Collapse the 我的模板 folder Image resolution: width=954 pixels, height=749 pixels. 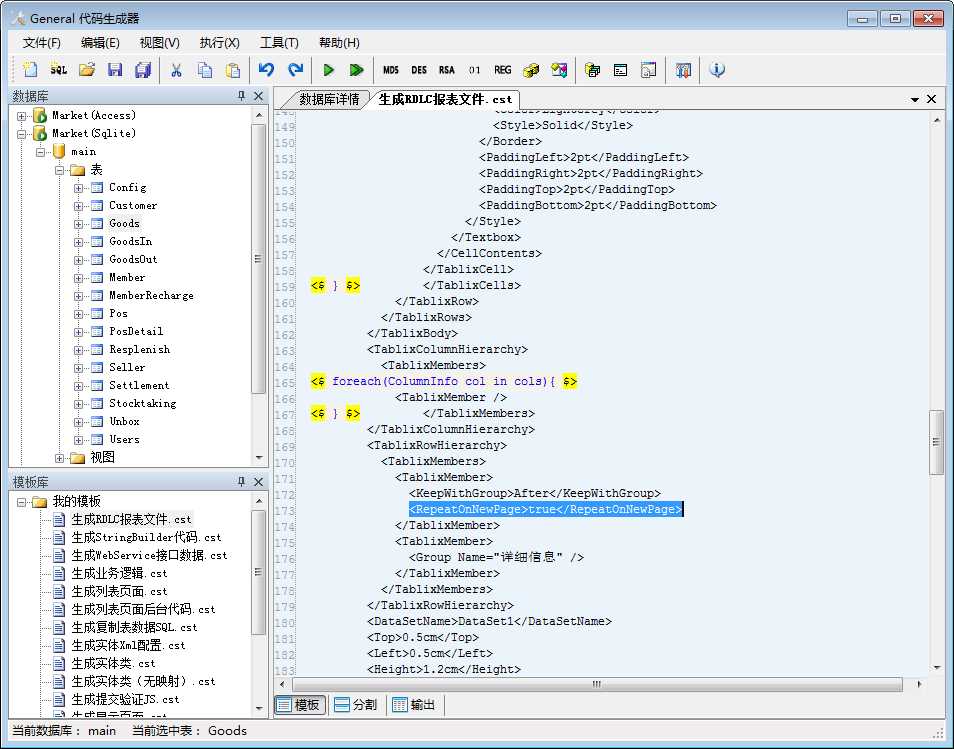pyautogui.click(x=22, y=502)
